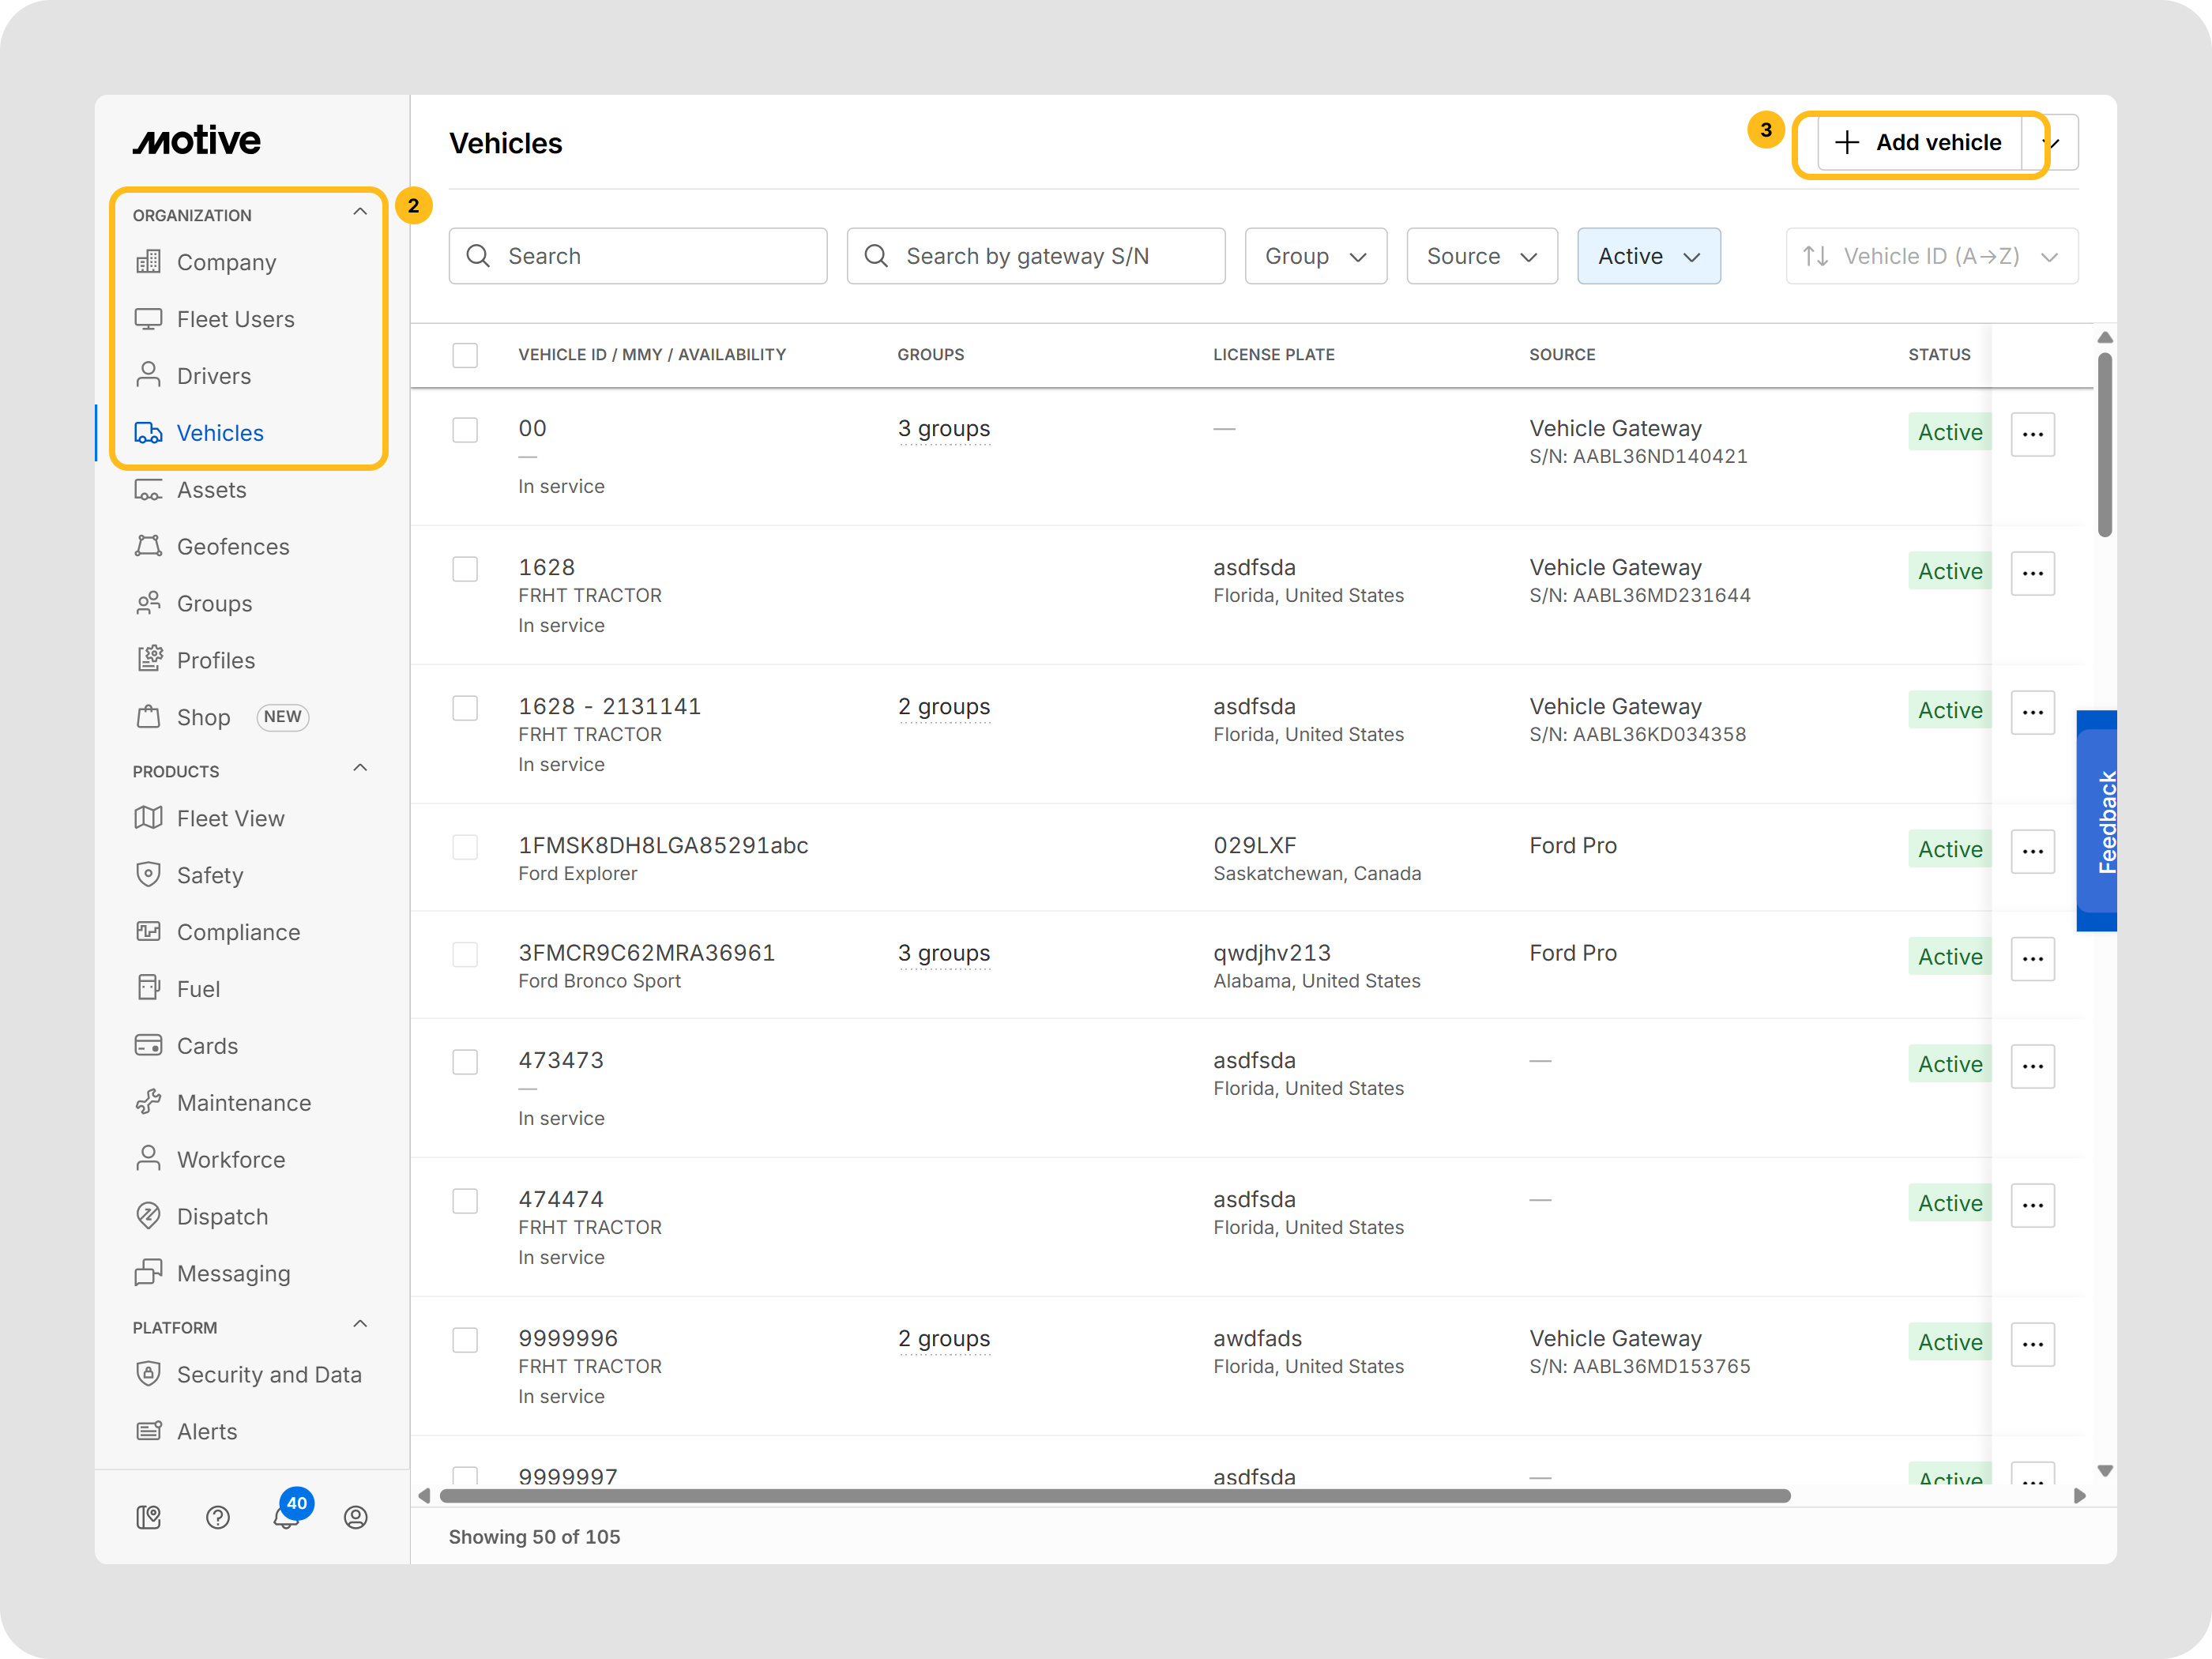The height and width of the screenshot is (1659, 2212).
Task: Check the select-all vehicles checkbox
Action: [465, 355]
